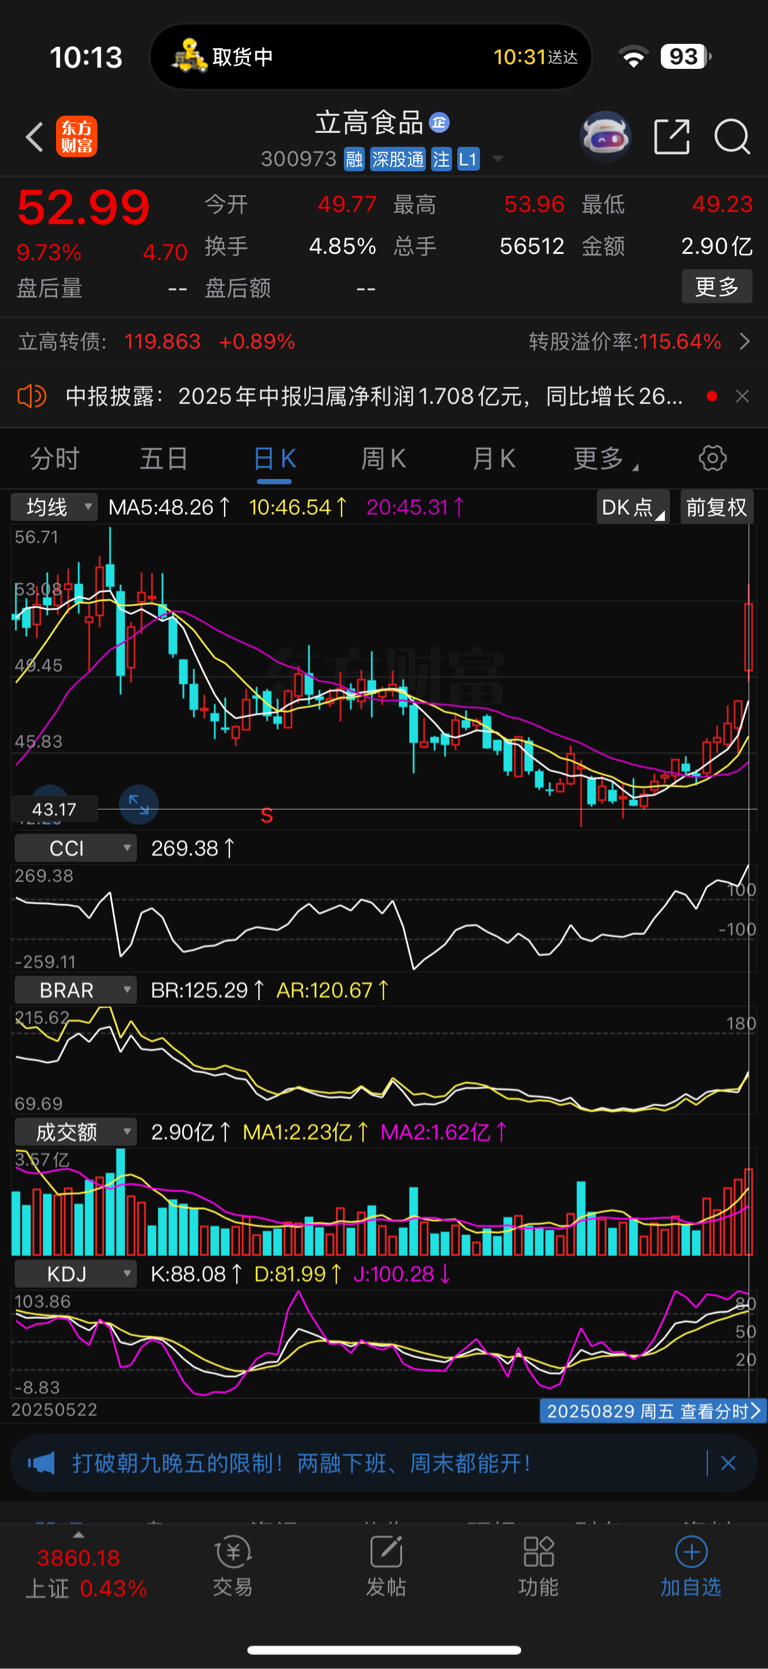Tap the 注 badge
This screenshot has width=768, height=1669.
coord(441,159)
